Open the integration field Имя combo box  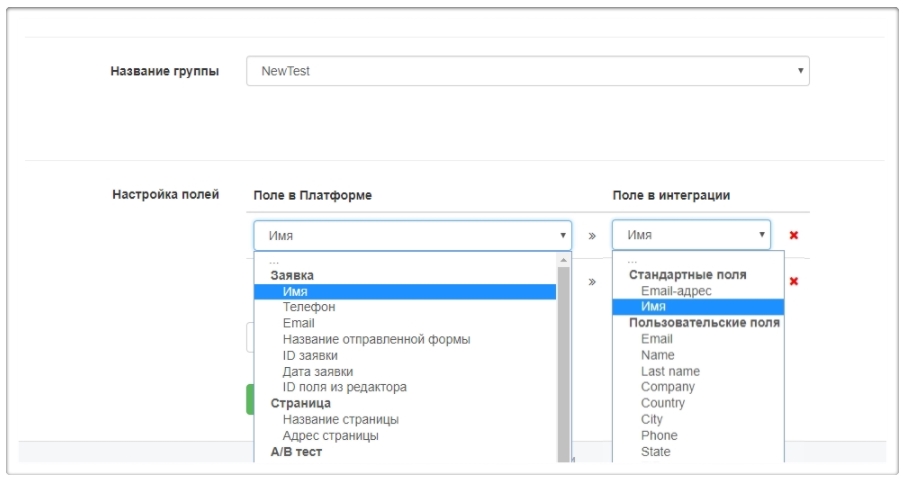691,236
